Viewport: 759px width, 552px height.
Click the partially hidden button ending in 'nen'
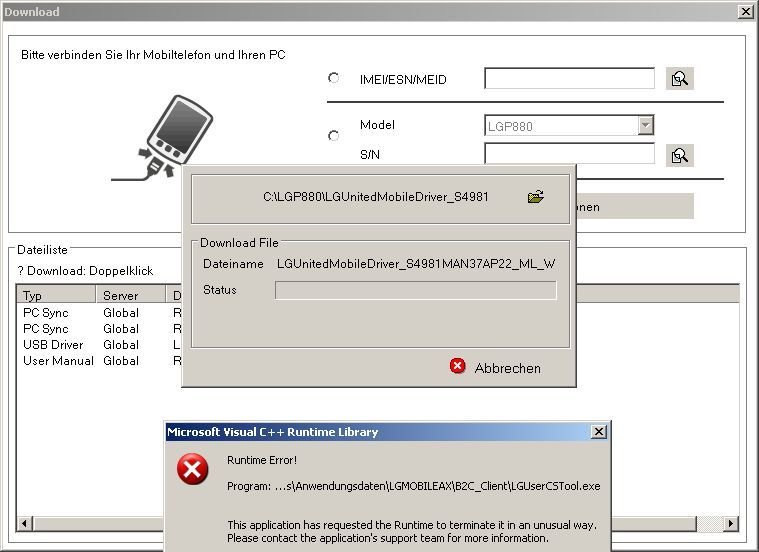coord(635,207)
